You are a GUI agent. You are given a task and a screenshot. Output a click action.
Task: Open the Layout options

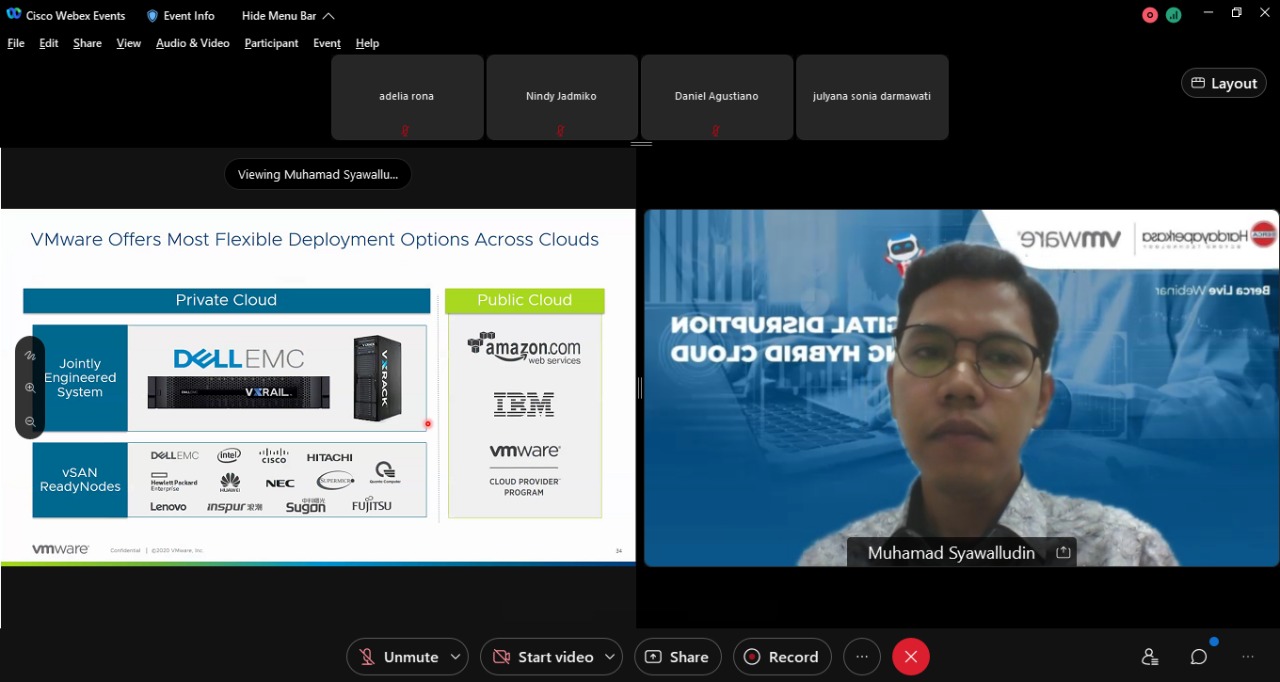1224,84
